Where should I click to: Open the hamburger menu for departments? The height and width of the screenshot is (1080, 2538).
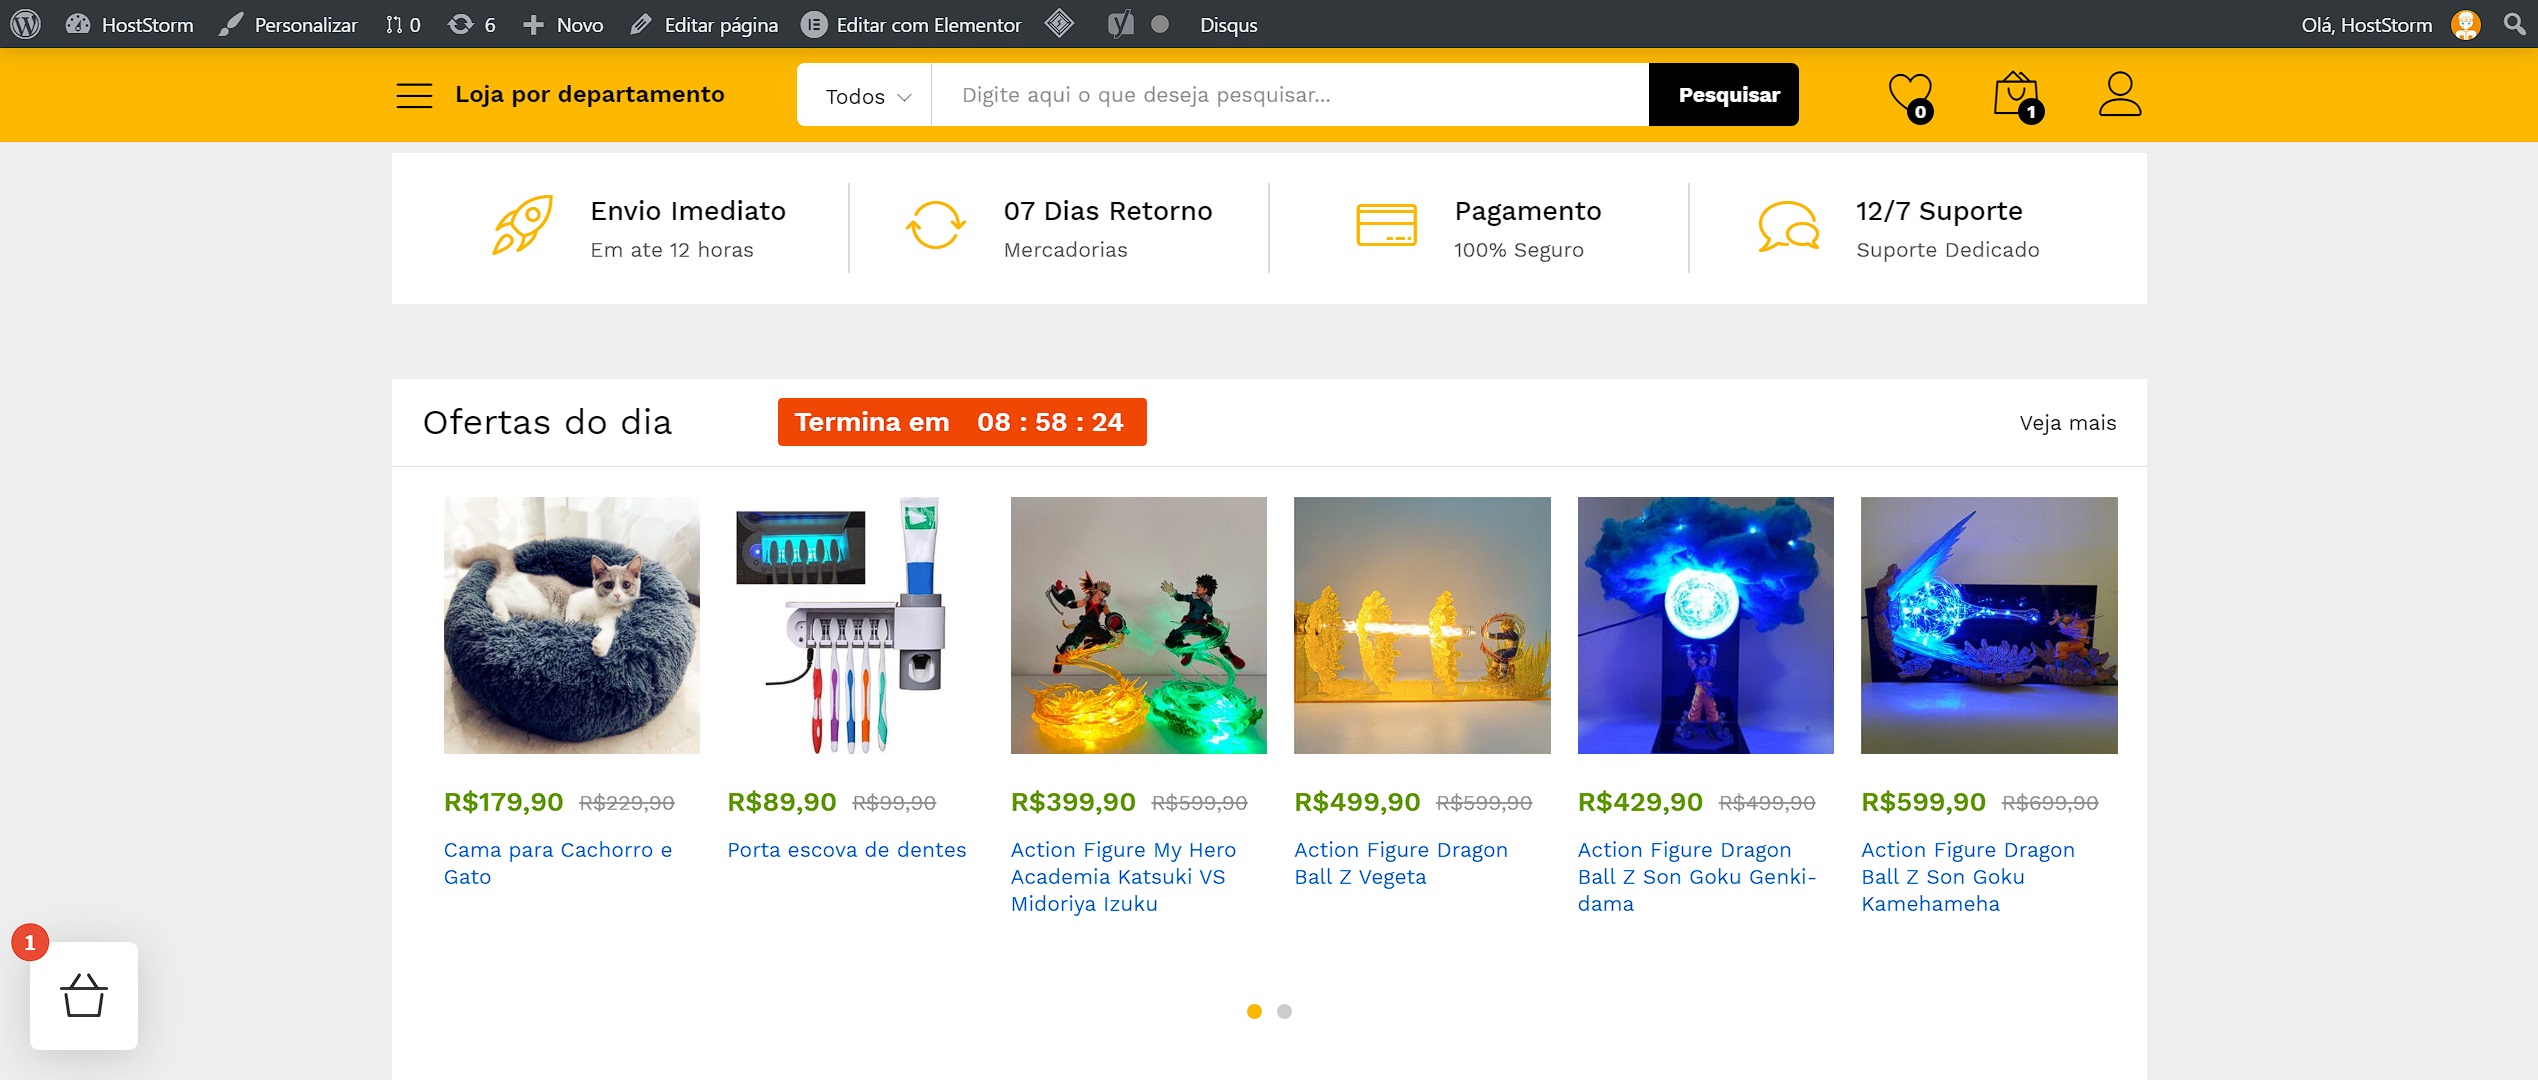tap(414, 95)
